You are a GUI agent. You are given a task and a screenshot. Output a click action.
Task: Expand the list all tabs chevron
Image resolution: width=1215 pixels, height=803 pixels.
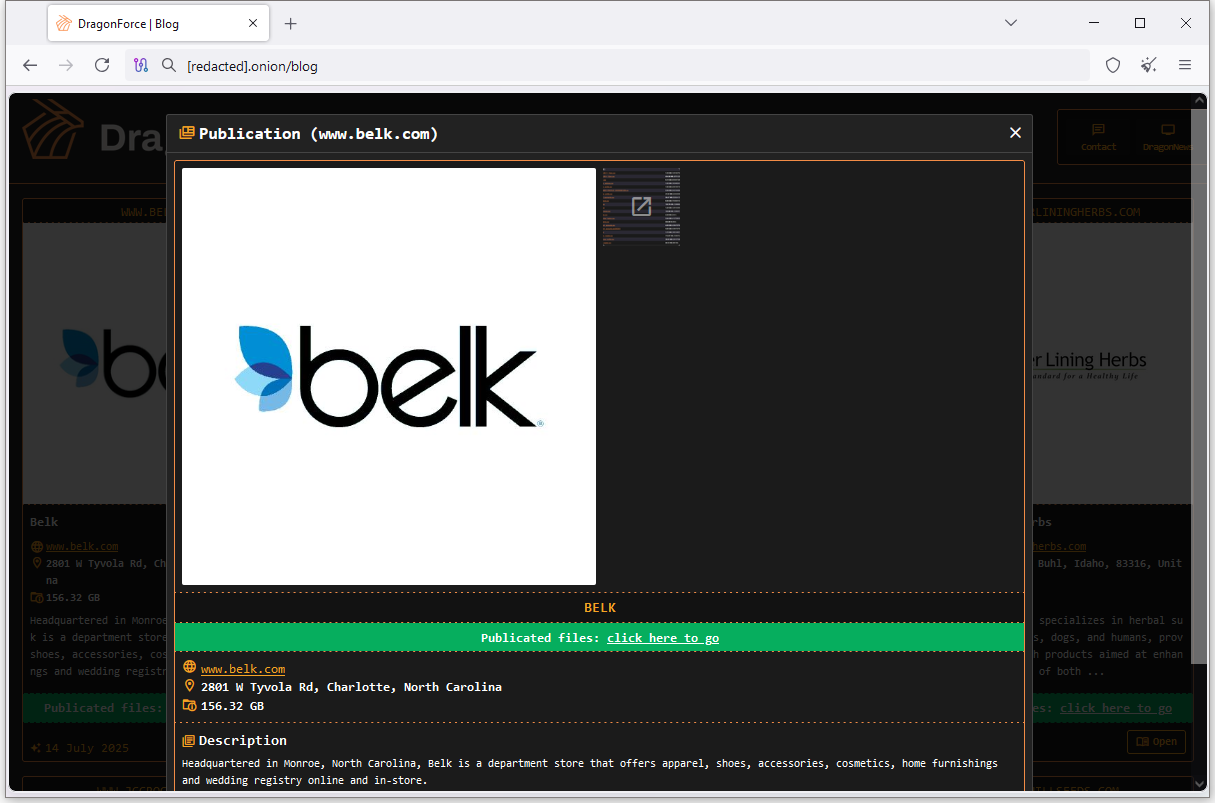click(1011, 23)
